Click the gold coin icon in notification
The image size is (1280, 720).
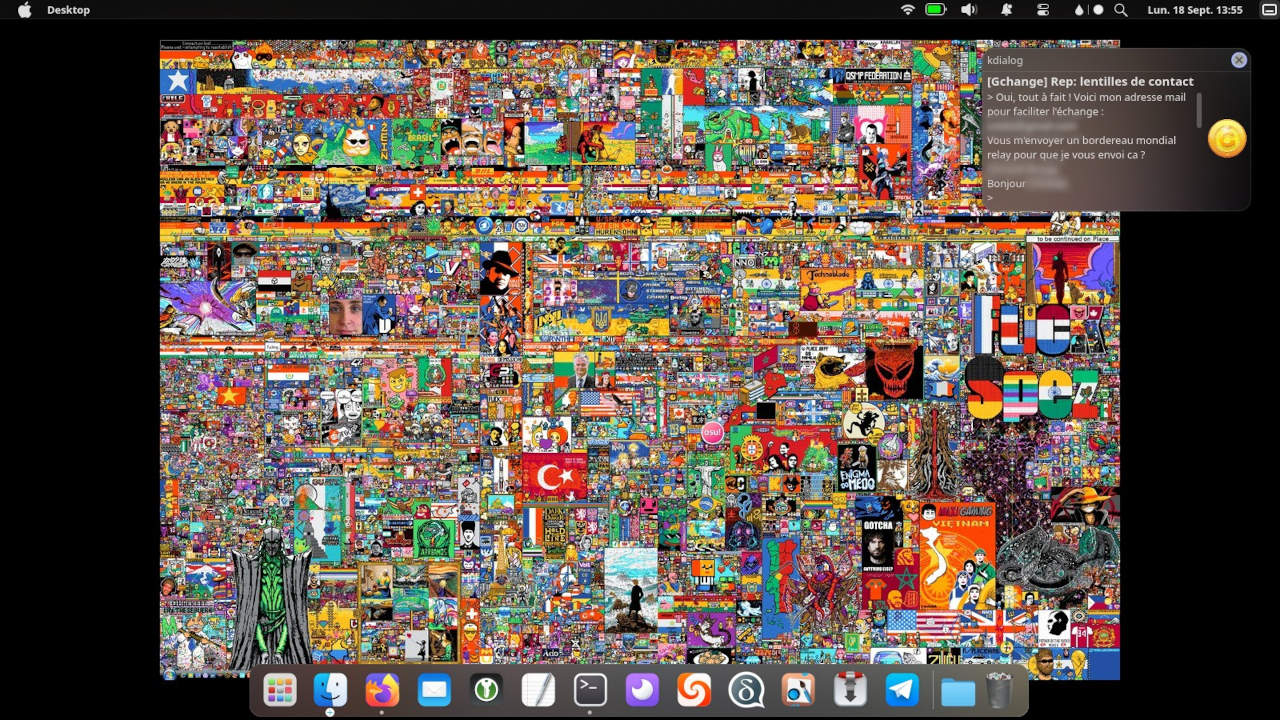(1227, 138)
